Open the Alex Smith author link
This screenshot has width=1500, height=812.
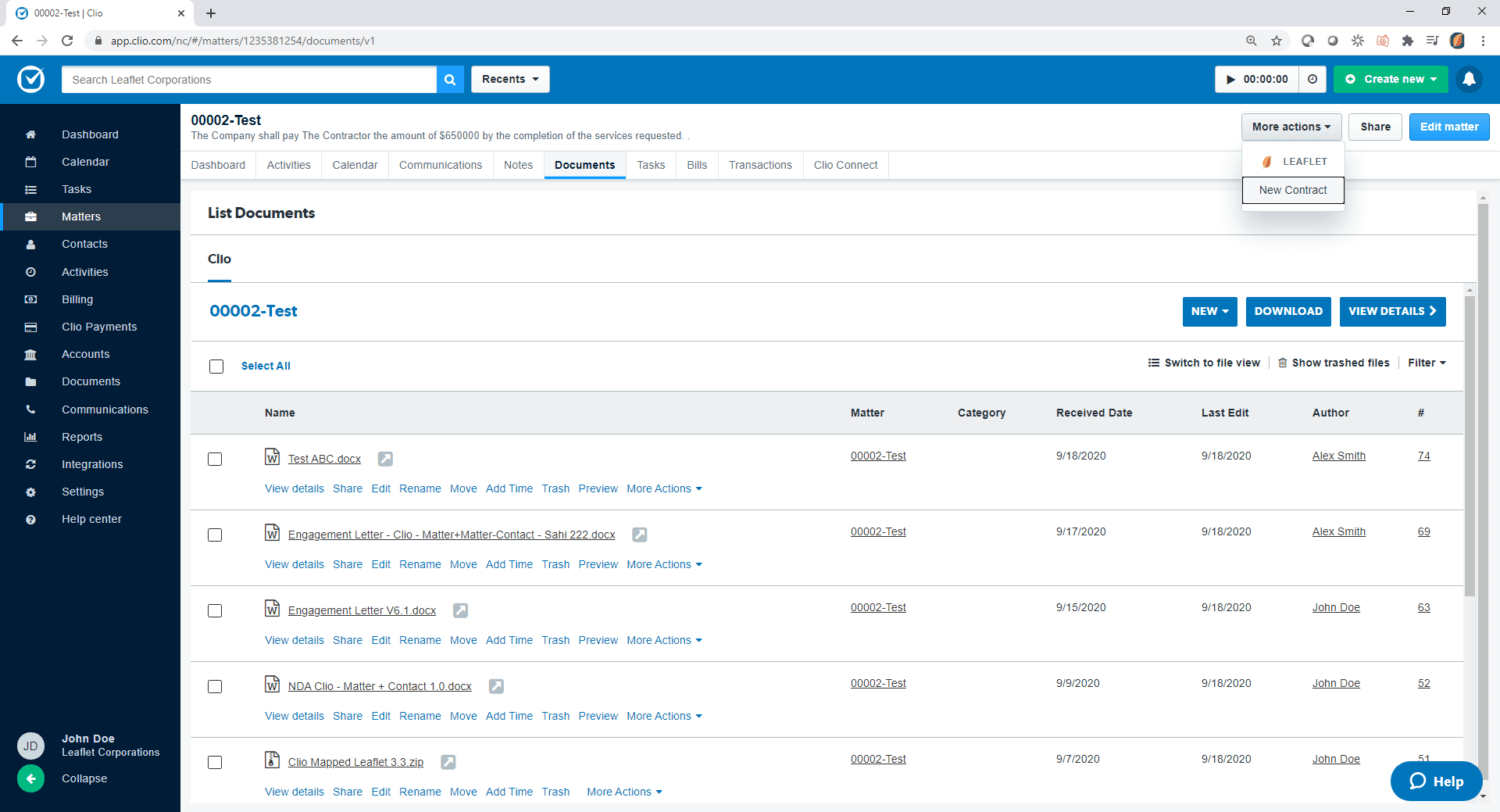point(1338,455)
